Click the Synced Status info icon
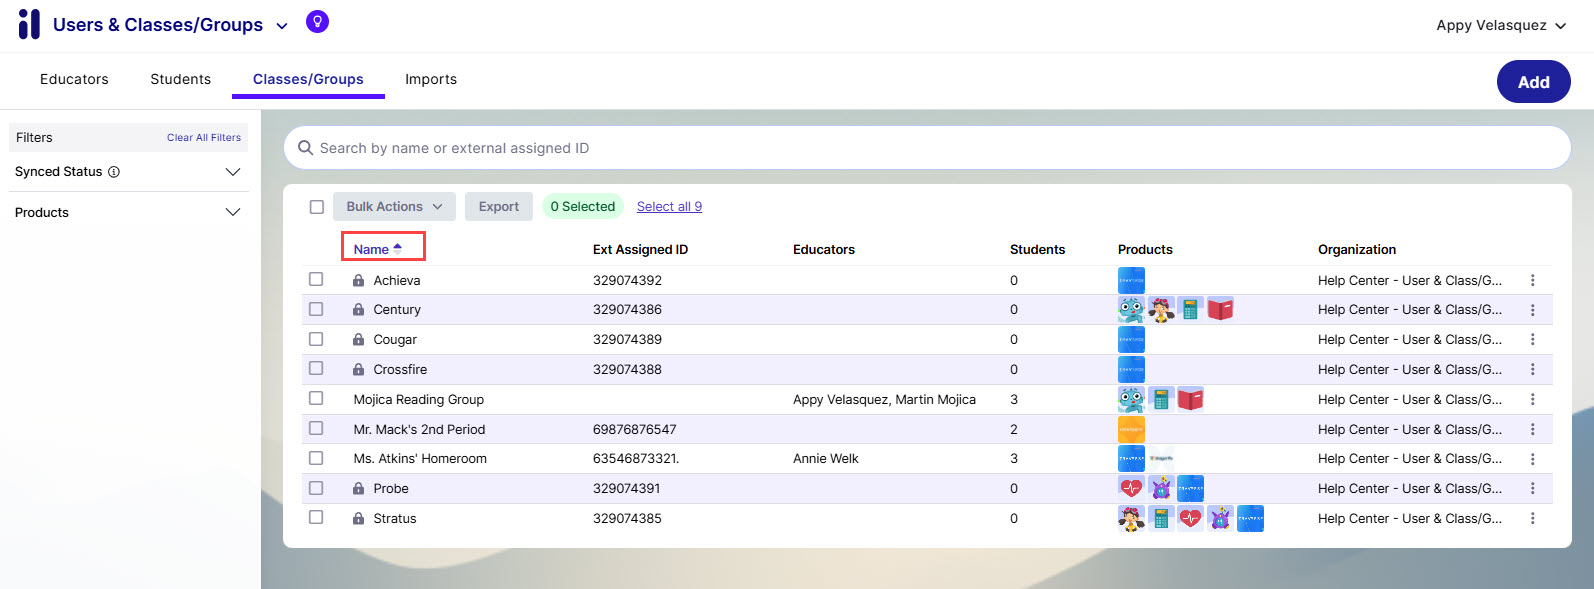1594x589 pixels. click(114, 172)
